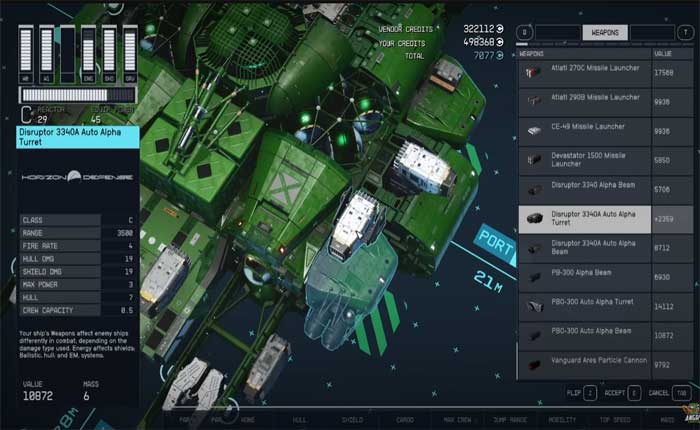Click the GRV power allocation bar

point(131,51)
